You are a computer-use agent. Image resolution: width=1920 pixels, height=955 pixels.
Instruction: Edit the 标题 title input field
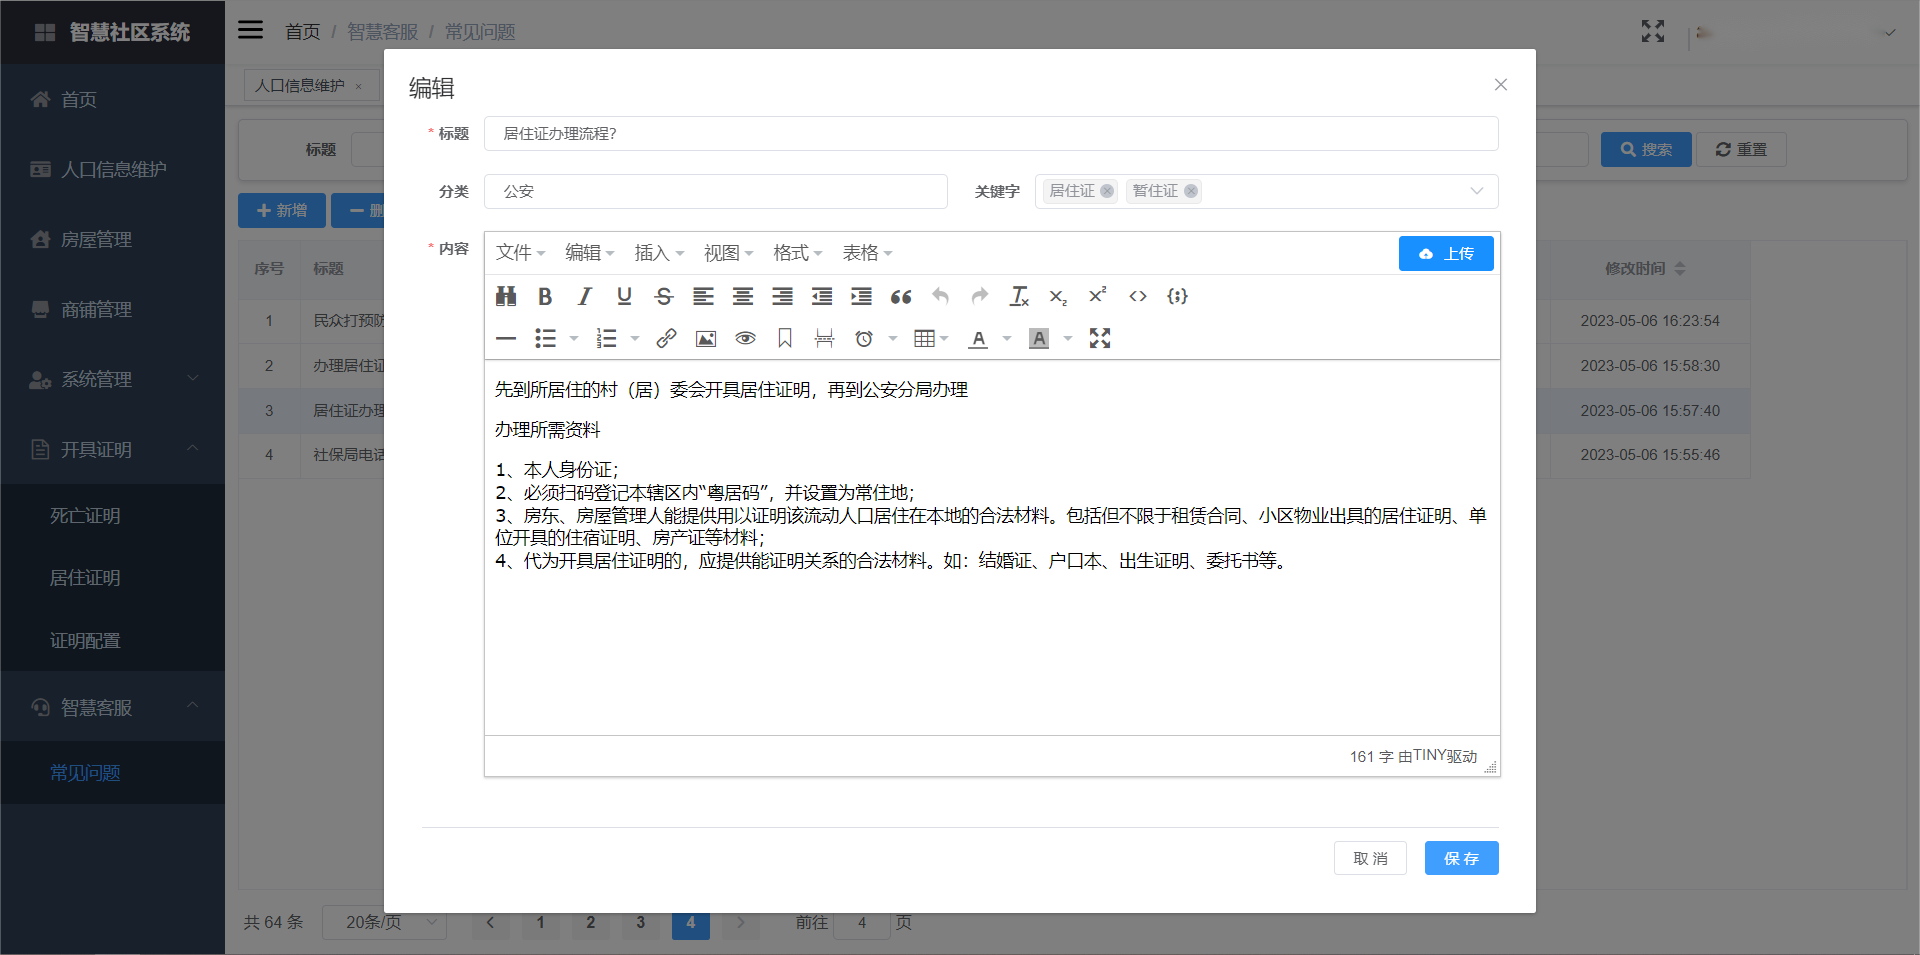tap(991, 134)
